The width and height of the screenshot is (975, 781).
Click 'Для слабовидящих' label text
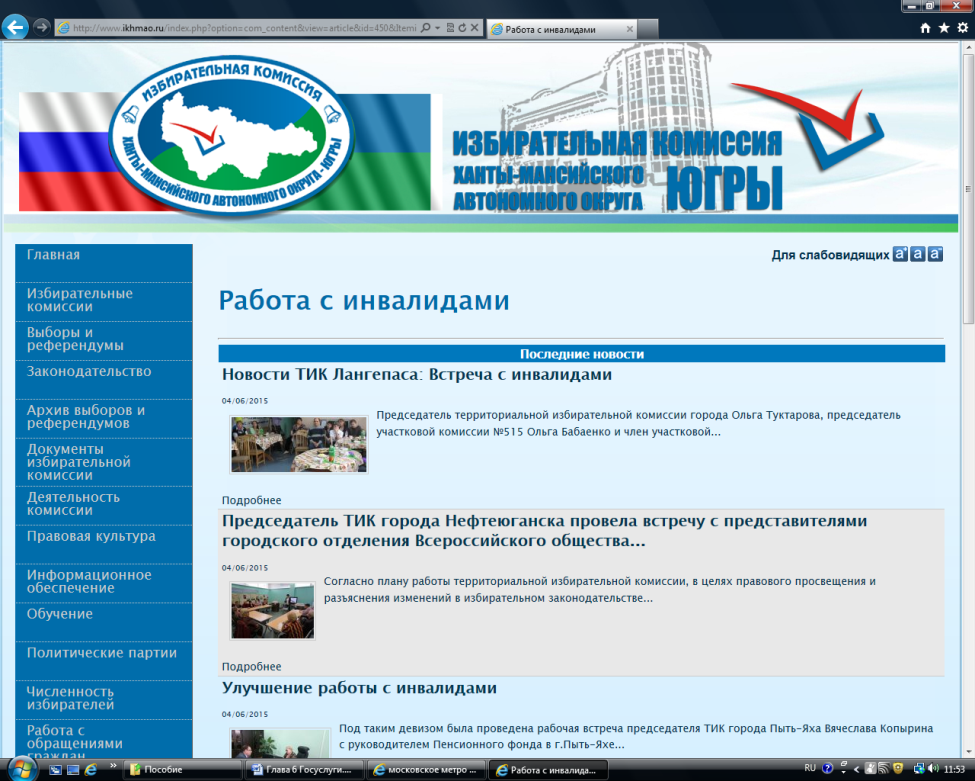[x=830, y=255]
